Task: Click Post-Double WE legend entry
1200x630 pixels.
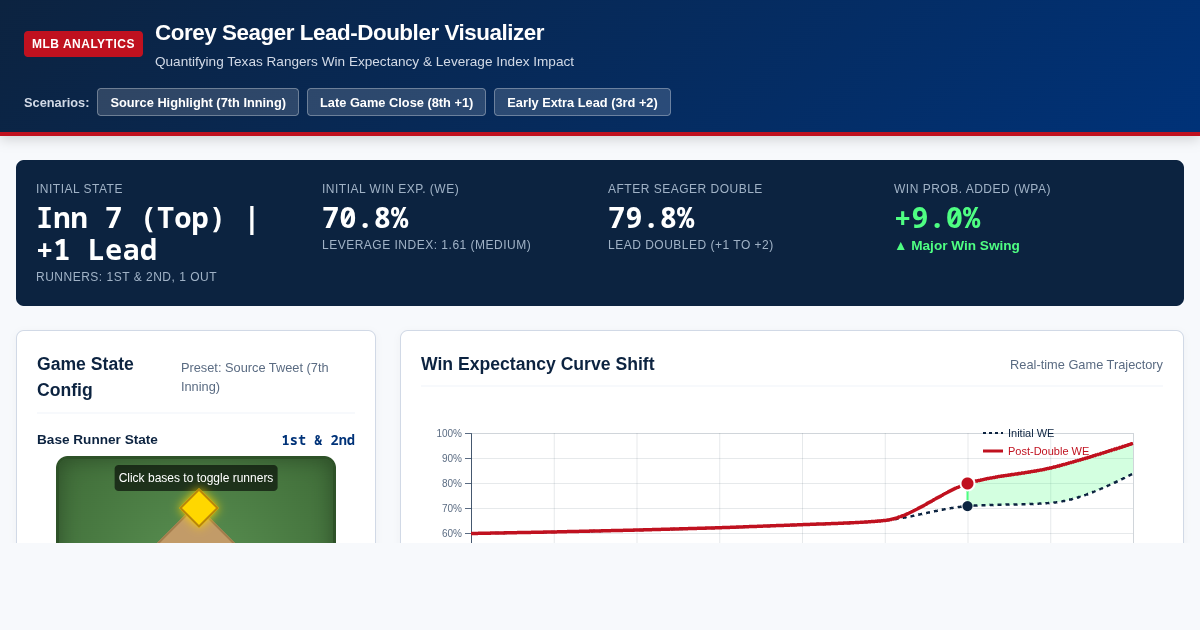Action: point(1036,451)
